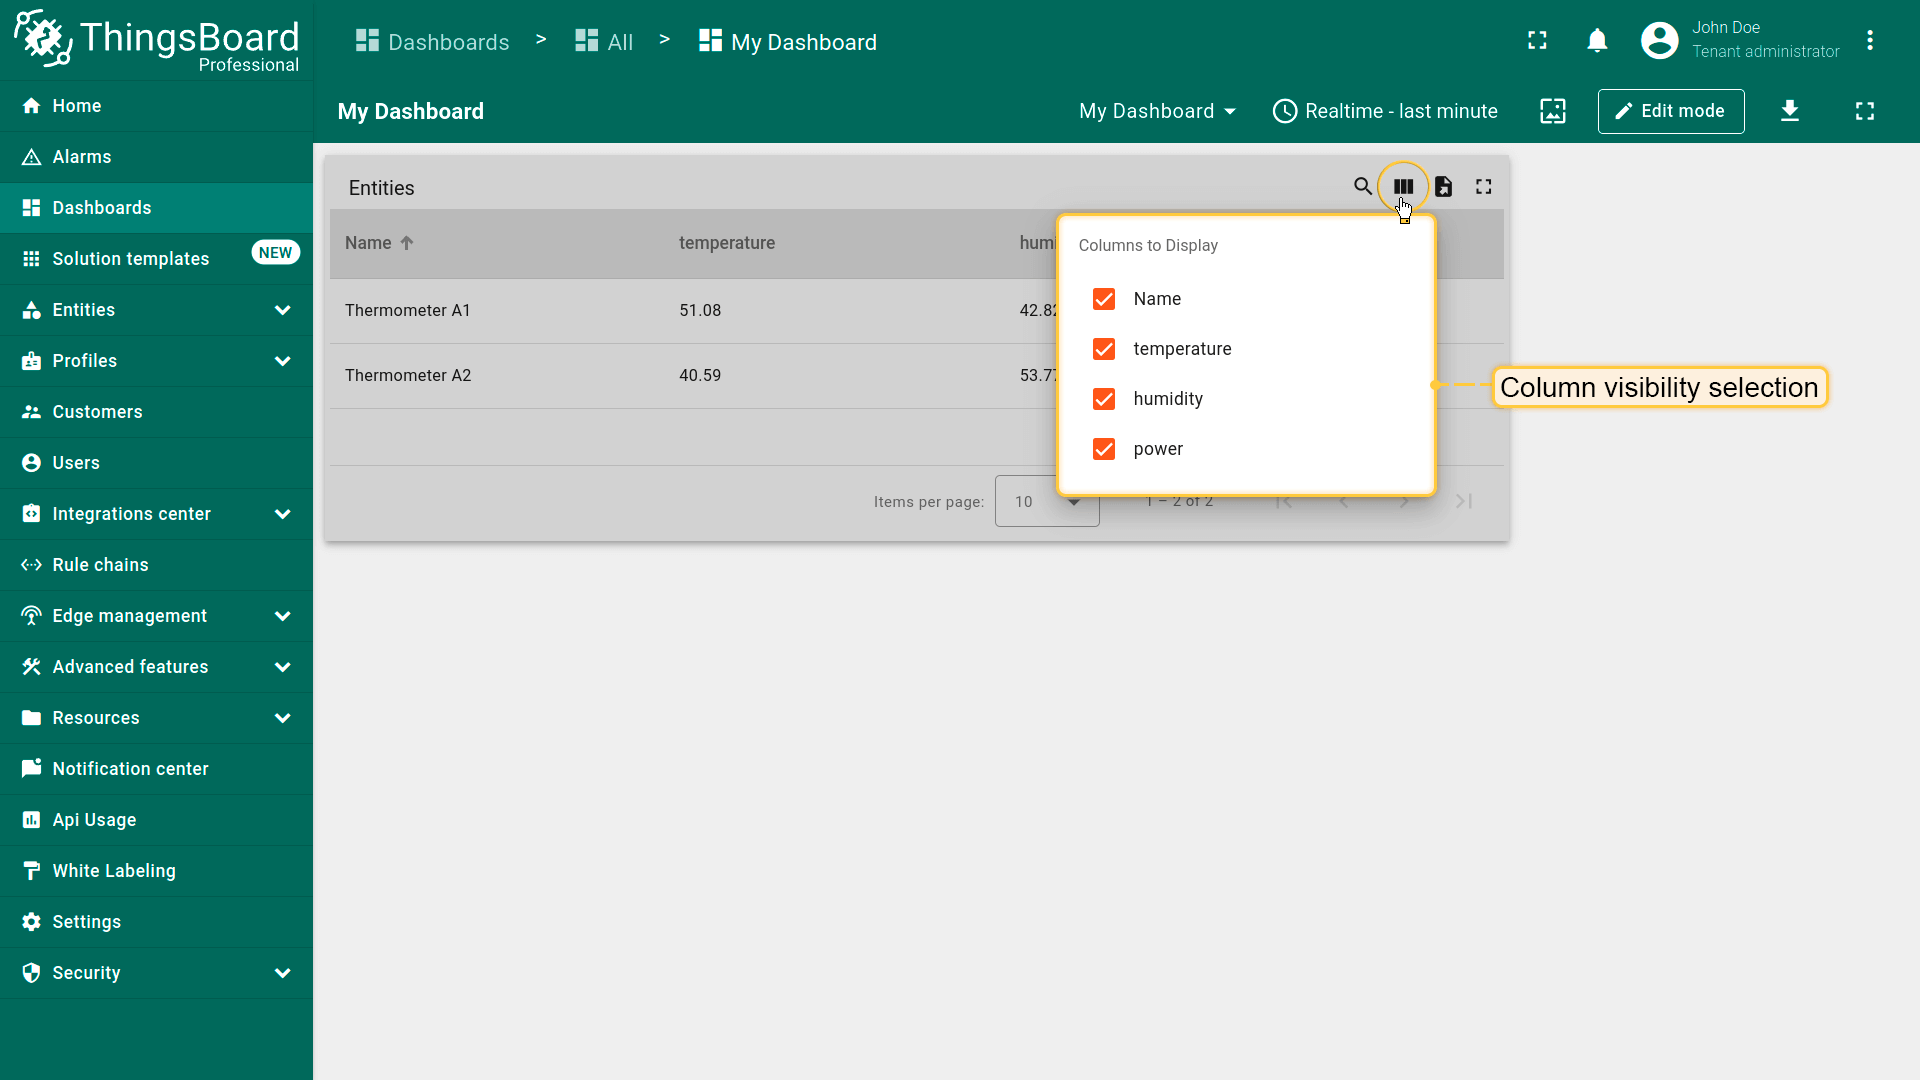1920x1080 pixels.
Task: Open the notifications bell
Action: [1597, 41]
